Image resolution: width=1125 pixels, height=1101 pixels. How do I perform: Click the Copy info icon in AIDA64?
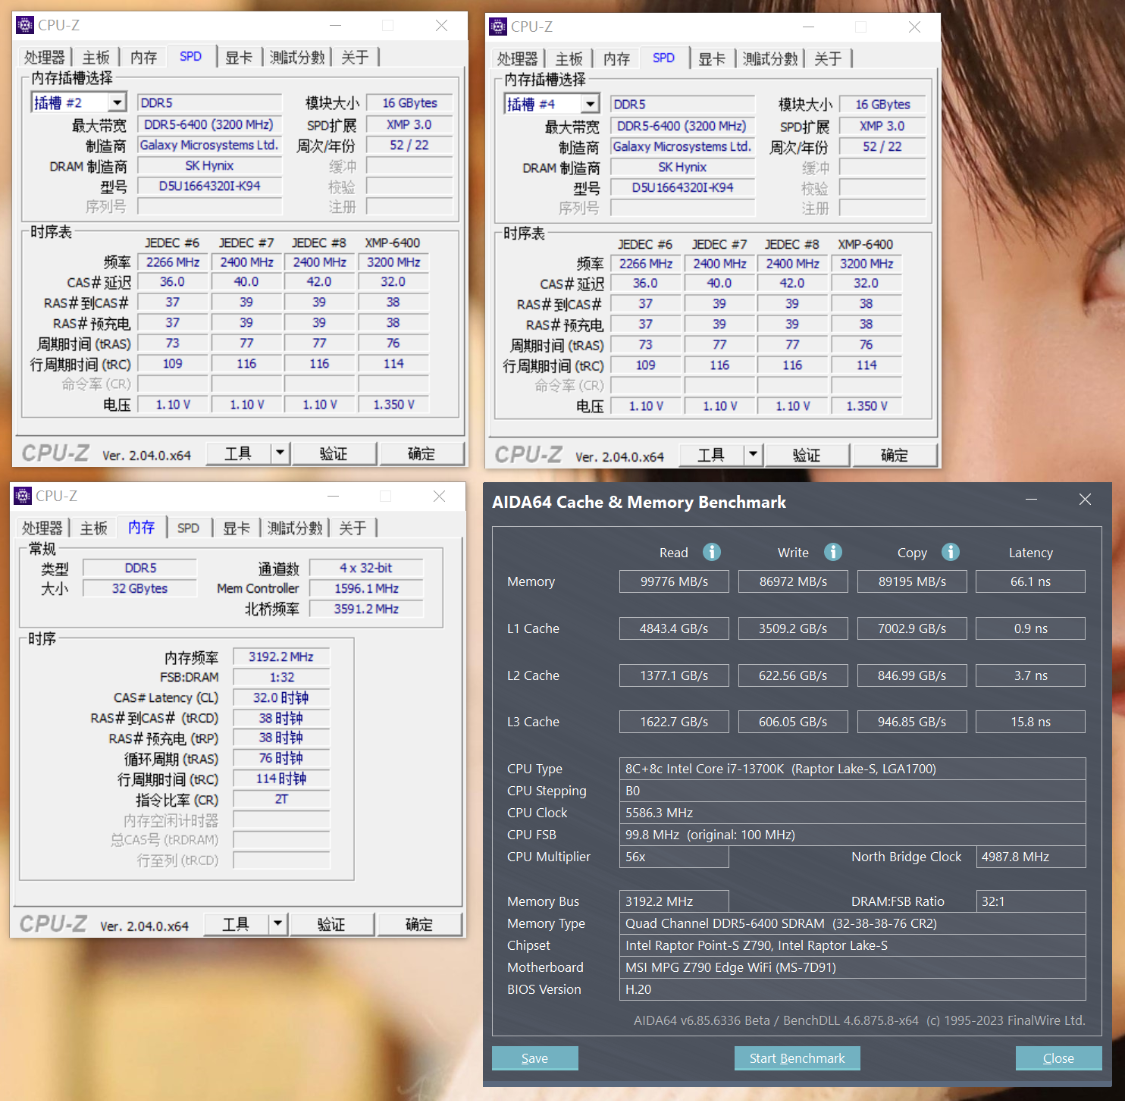[x=950, y=552]
